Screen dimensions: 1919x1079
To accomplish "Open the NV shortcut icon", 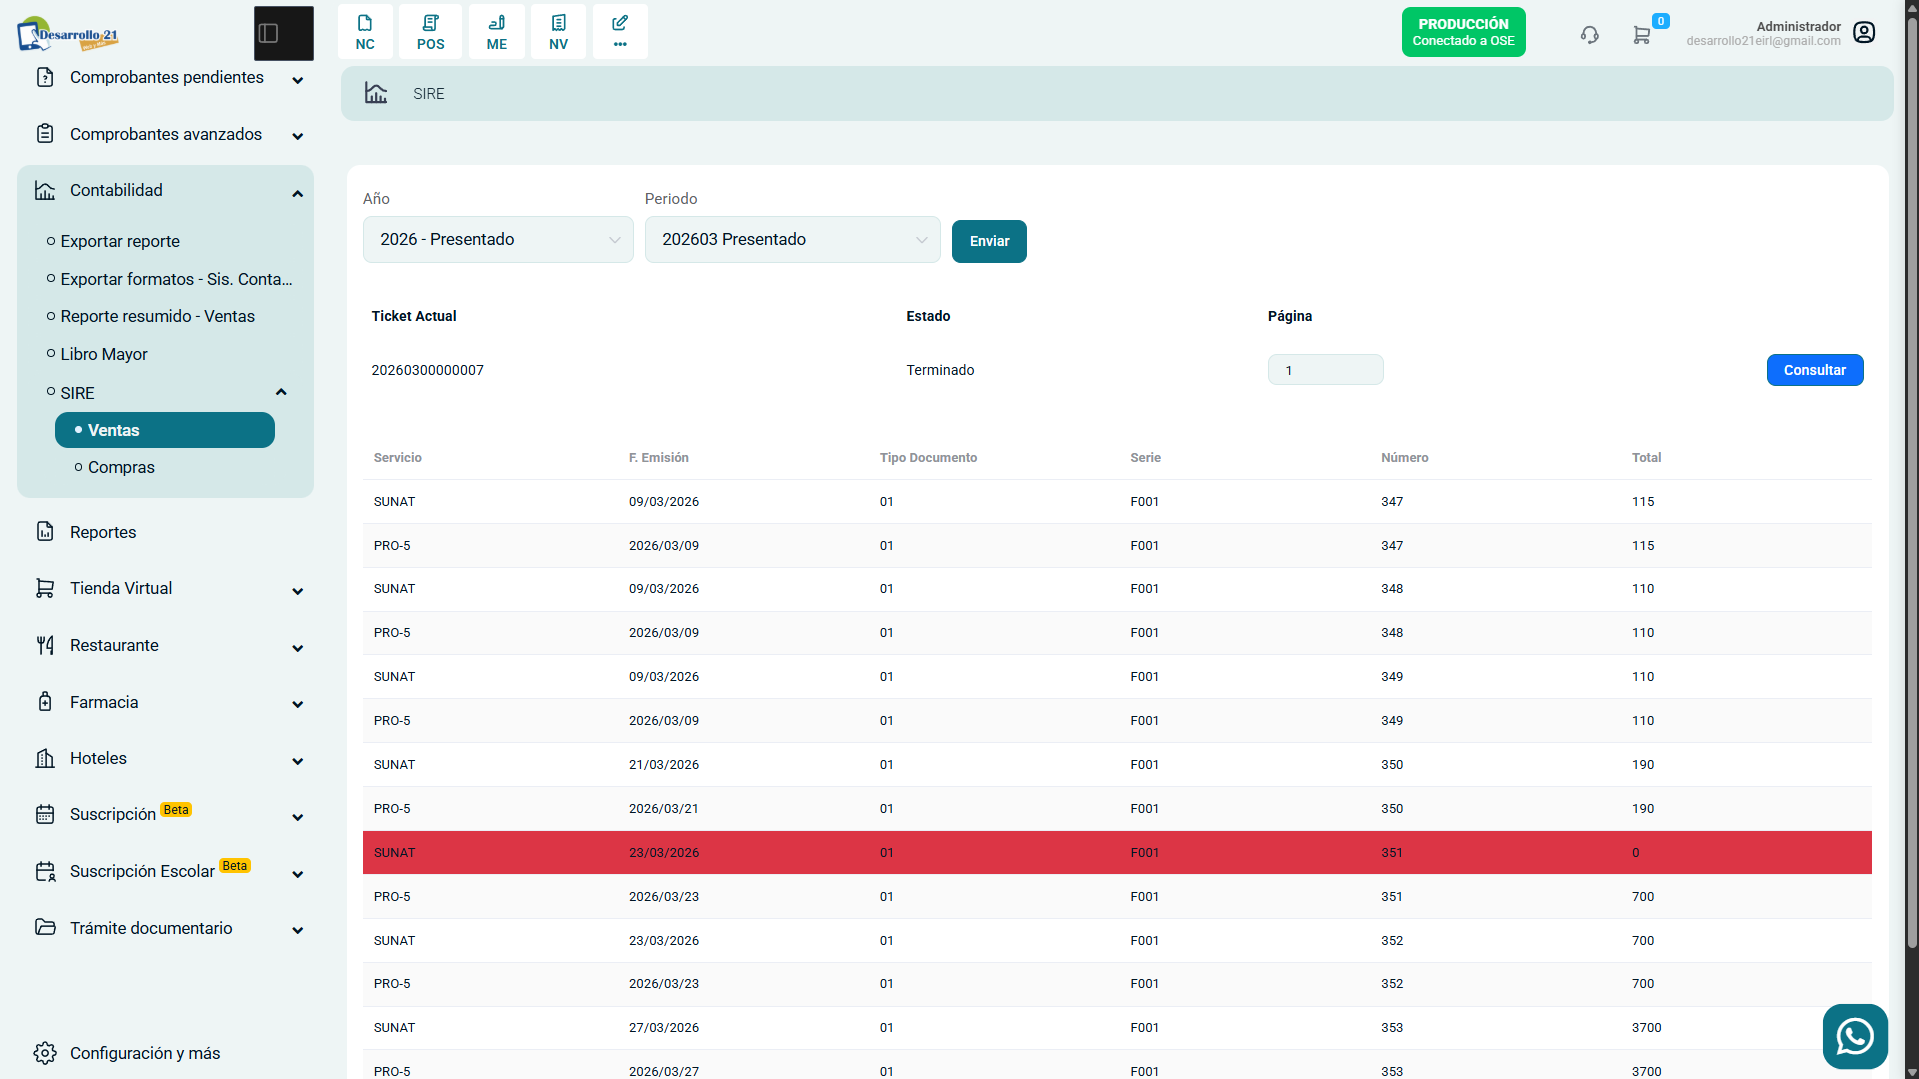I will [x=558, y=32].
